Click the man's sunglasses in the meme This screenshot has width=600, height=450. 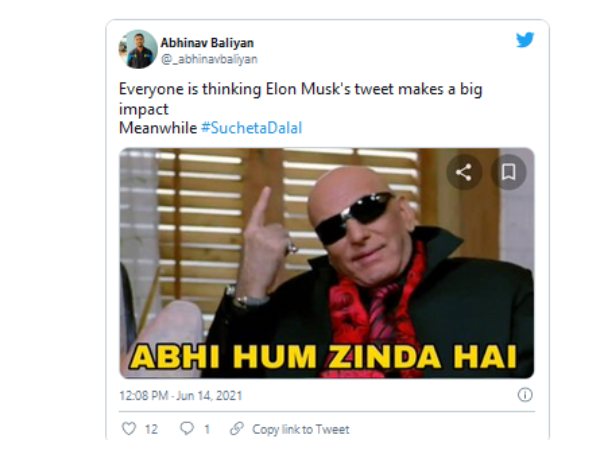point(353,217)
